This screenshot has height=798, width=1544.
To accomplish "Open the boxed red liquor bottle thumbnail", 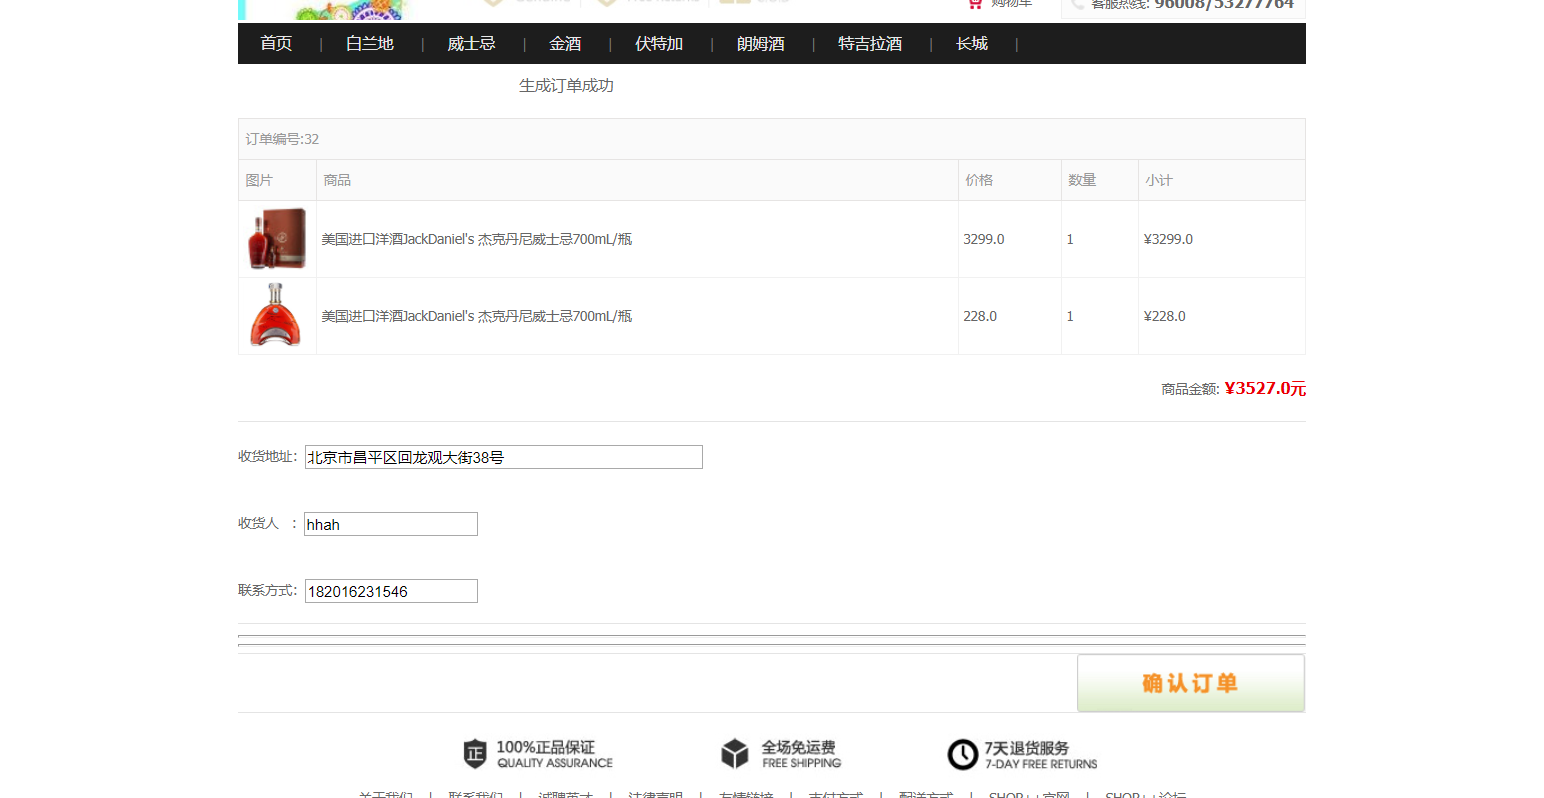I will pyautogui.click(x=277, y=239).
